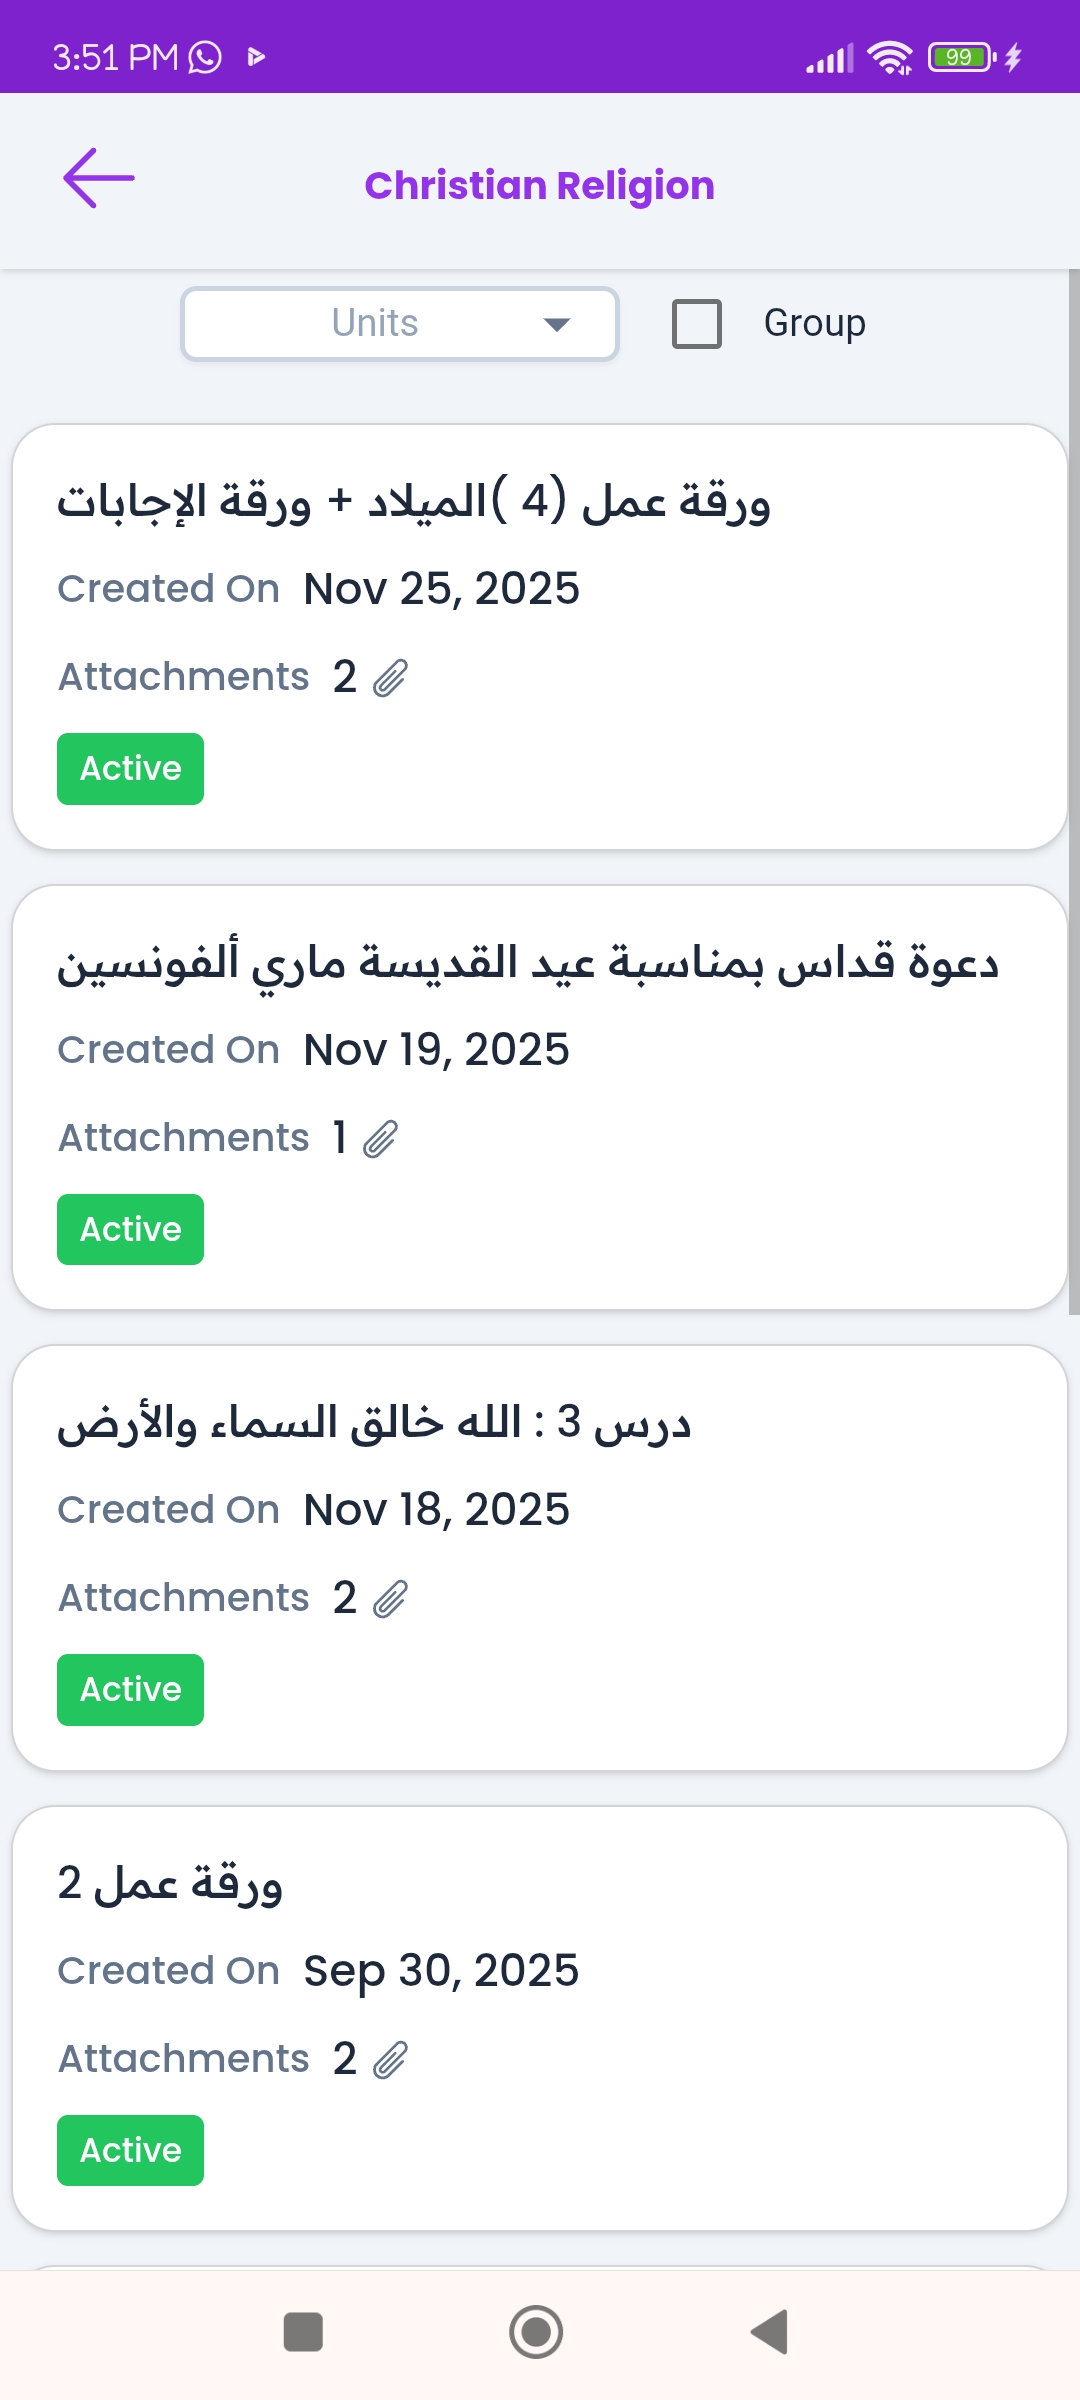Open the Units dropdown
The image size is (1080, 2400).
[x=399, y=324]
